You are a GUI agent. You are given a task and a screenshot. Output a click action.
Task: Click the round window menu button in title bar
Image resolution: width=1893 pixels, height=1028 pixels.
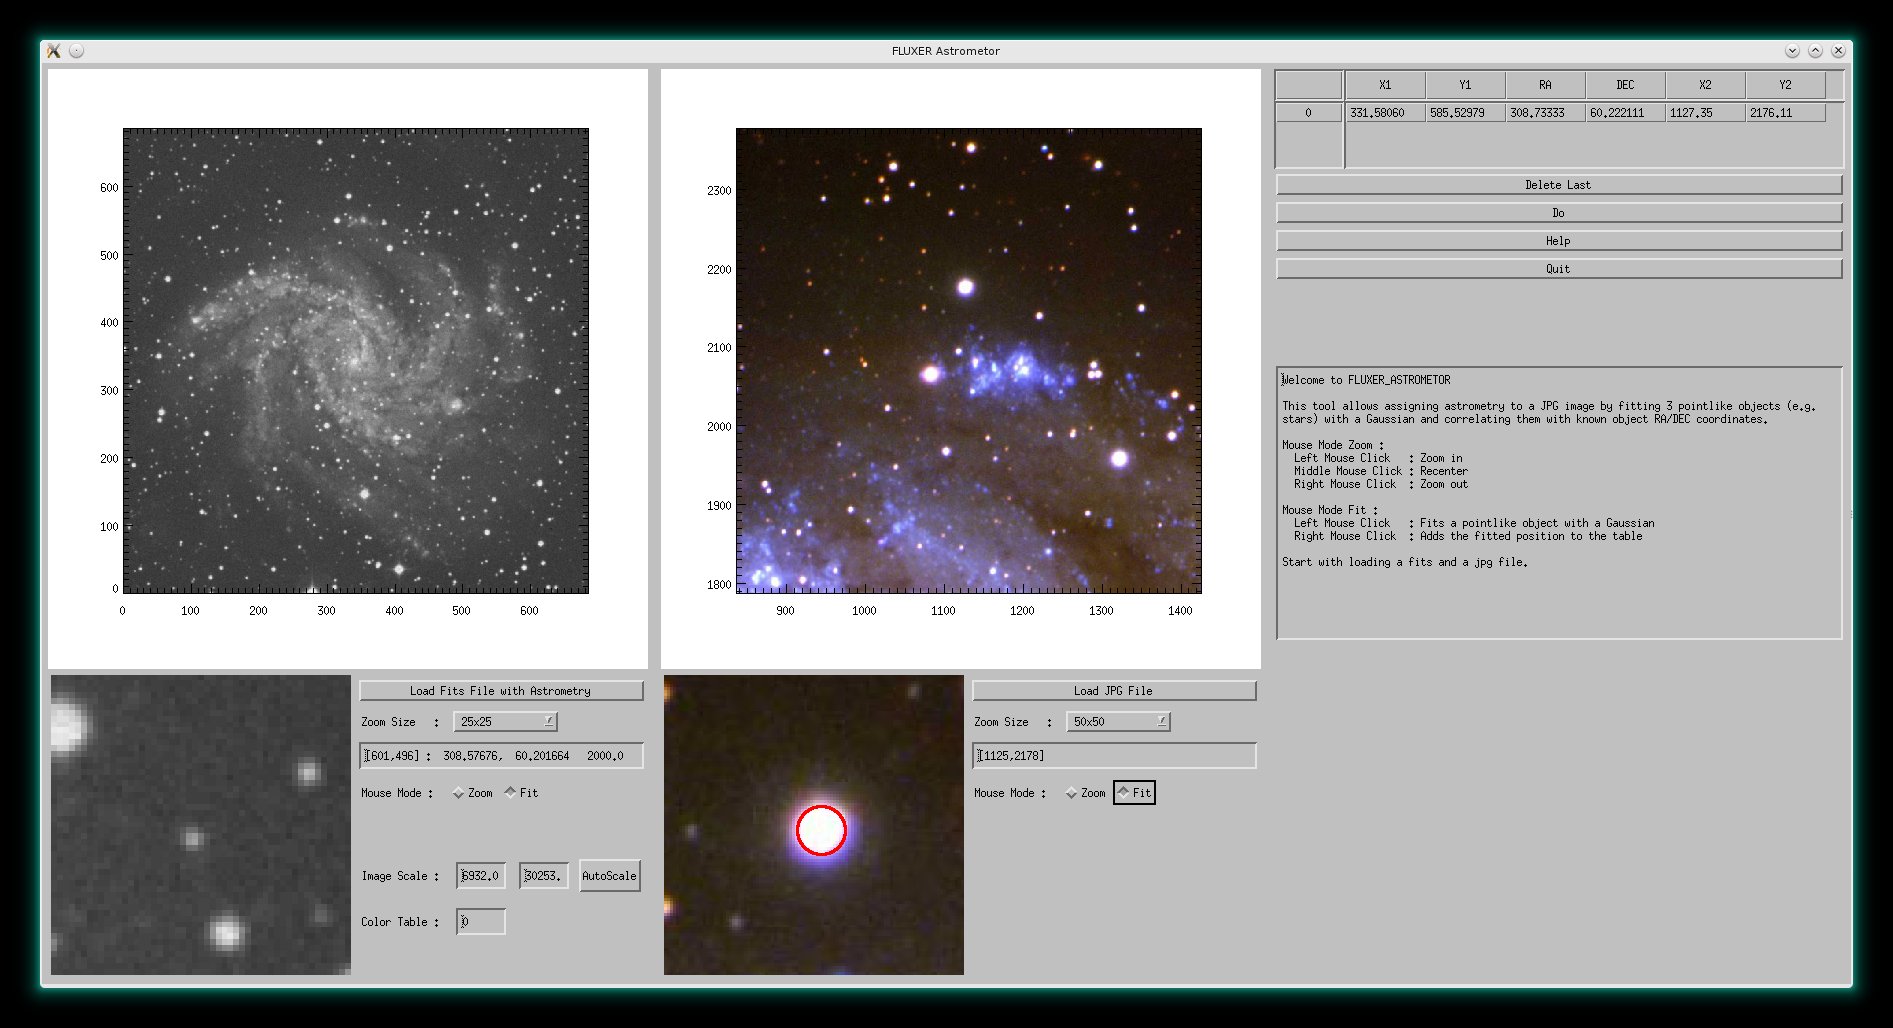tap(77, 51)
